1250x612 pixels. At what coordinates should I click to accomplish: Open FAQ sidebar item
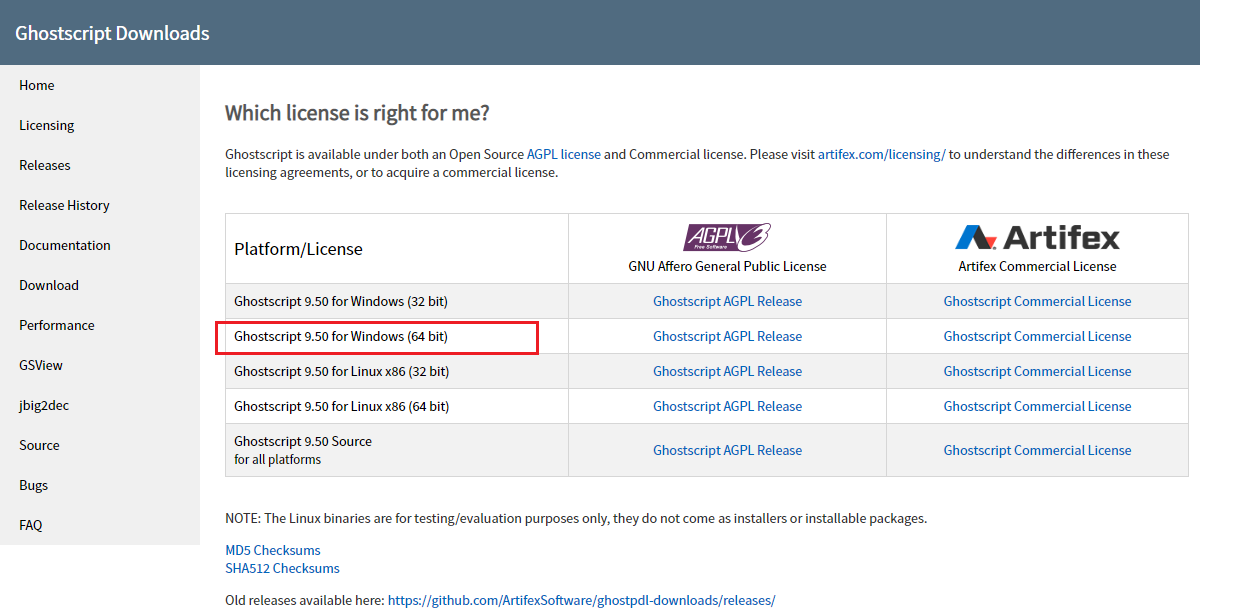pos(31,525)
